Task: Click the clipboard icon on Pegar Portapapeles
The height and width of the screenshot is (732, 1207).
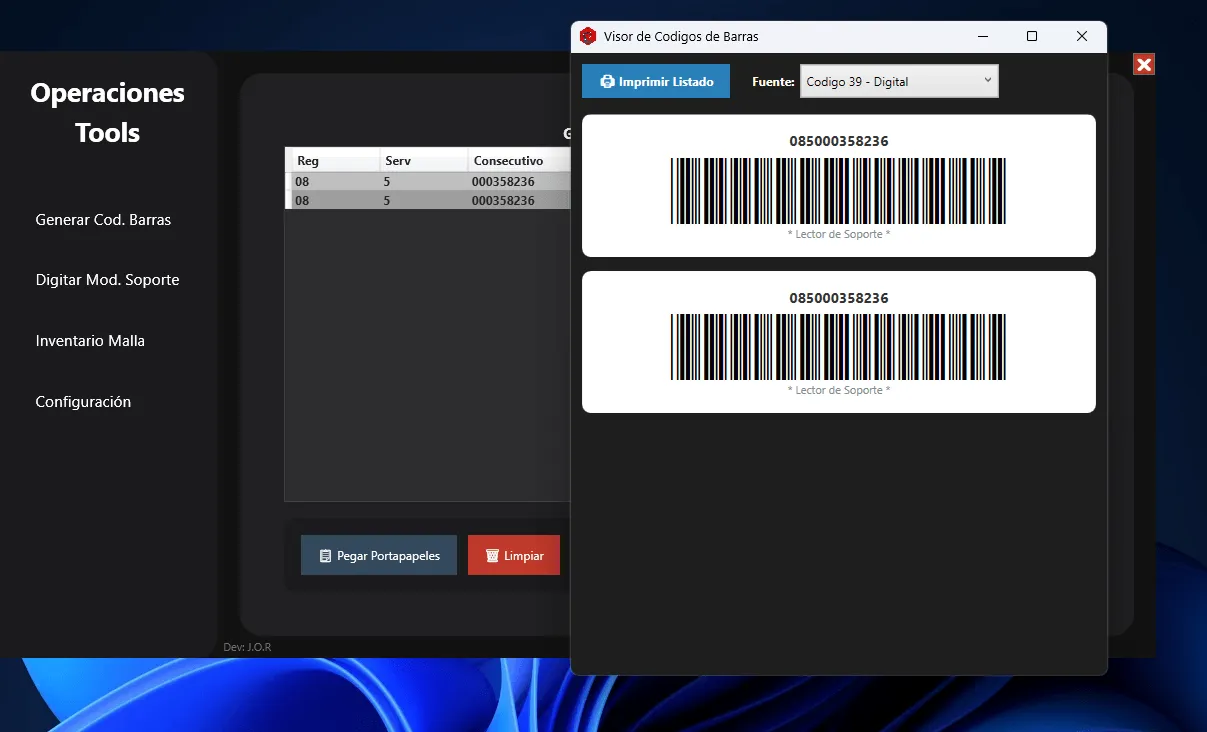Action: coord(325,556)
